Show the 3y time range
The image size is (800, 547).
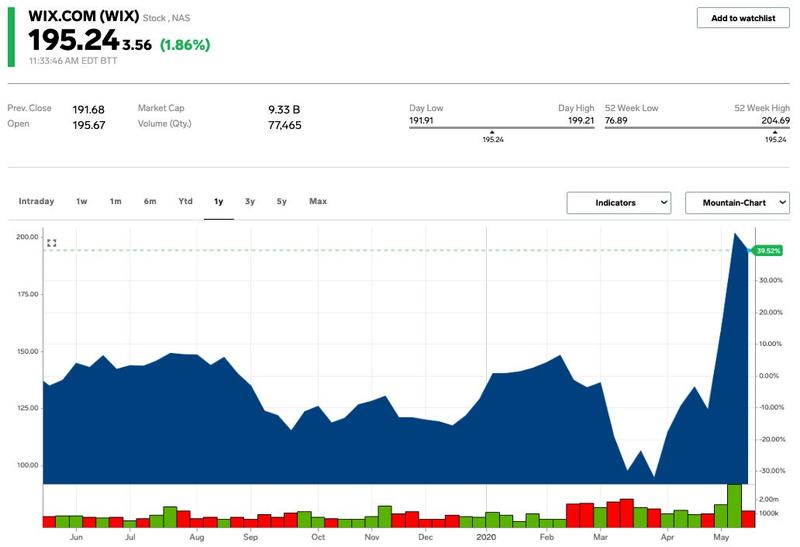pyautogui.click(x=250, y=202)
